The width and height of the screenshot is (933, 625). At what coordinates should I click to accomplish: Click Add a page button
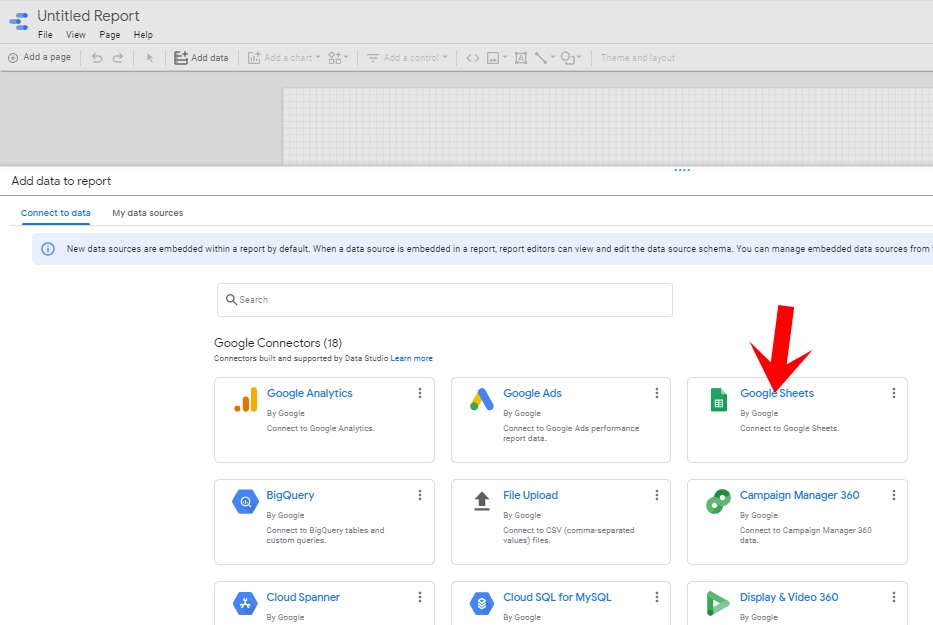coord(39,58)
